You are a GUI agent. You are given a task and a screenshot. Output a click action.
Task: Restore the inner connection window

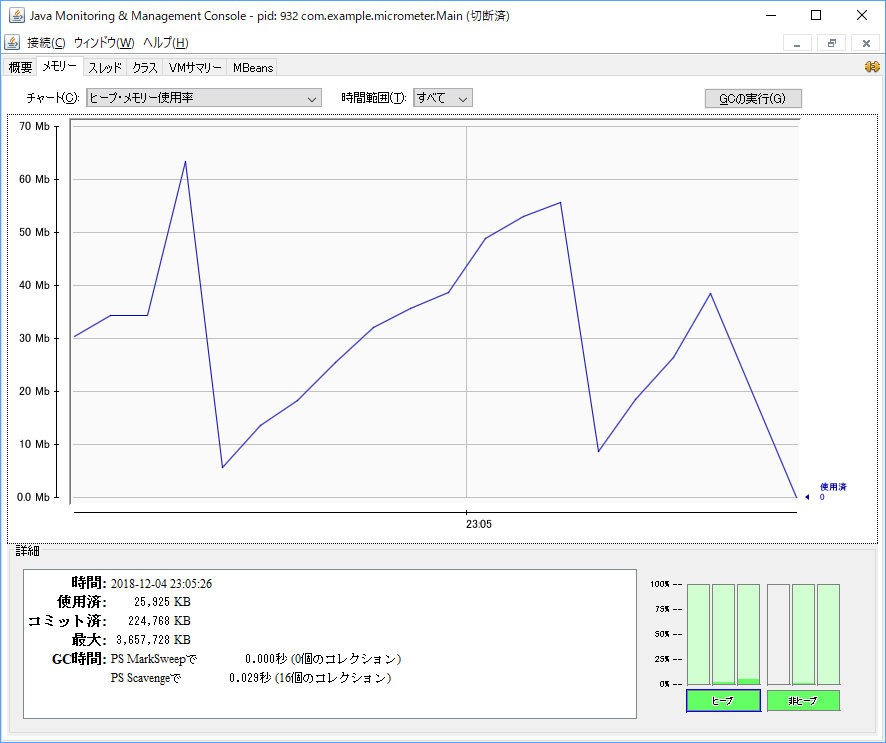[831, 43]
